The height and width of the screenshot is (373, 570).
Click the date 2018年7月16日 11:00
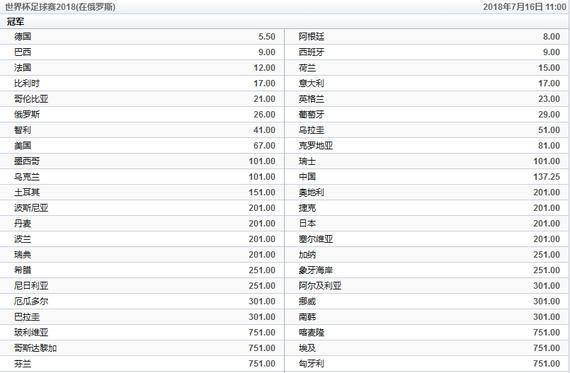pyautogui.click(x=524, y=7)
